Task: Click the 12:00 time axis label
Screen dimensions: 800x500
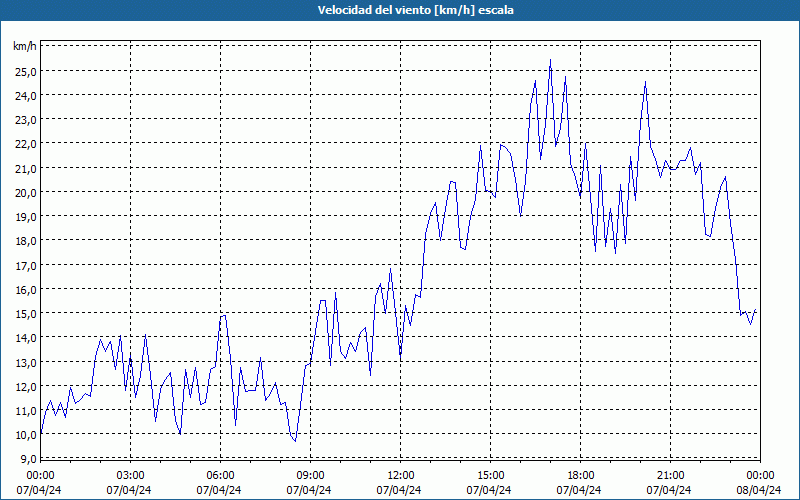Action: click(401, 476)
